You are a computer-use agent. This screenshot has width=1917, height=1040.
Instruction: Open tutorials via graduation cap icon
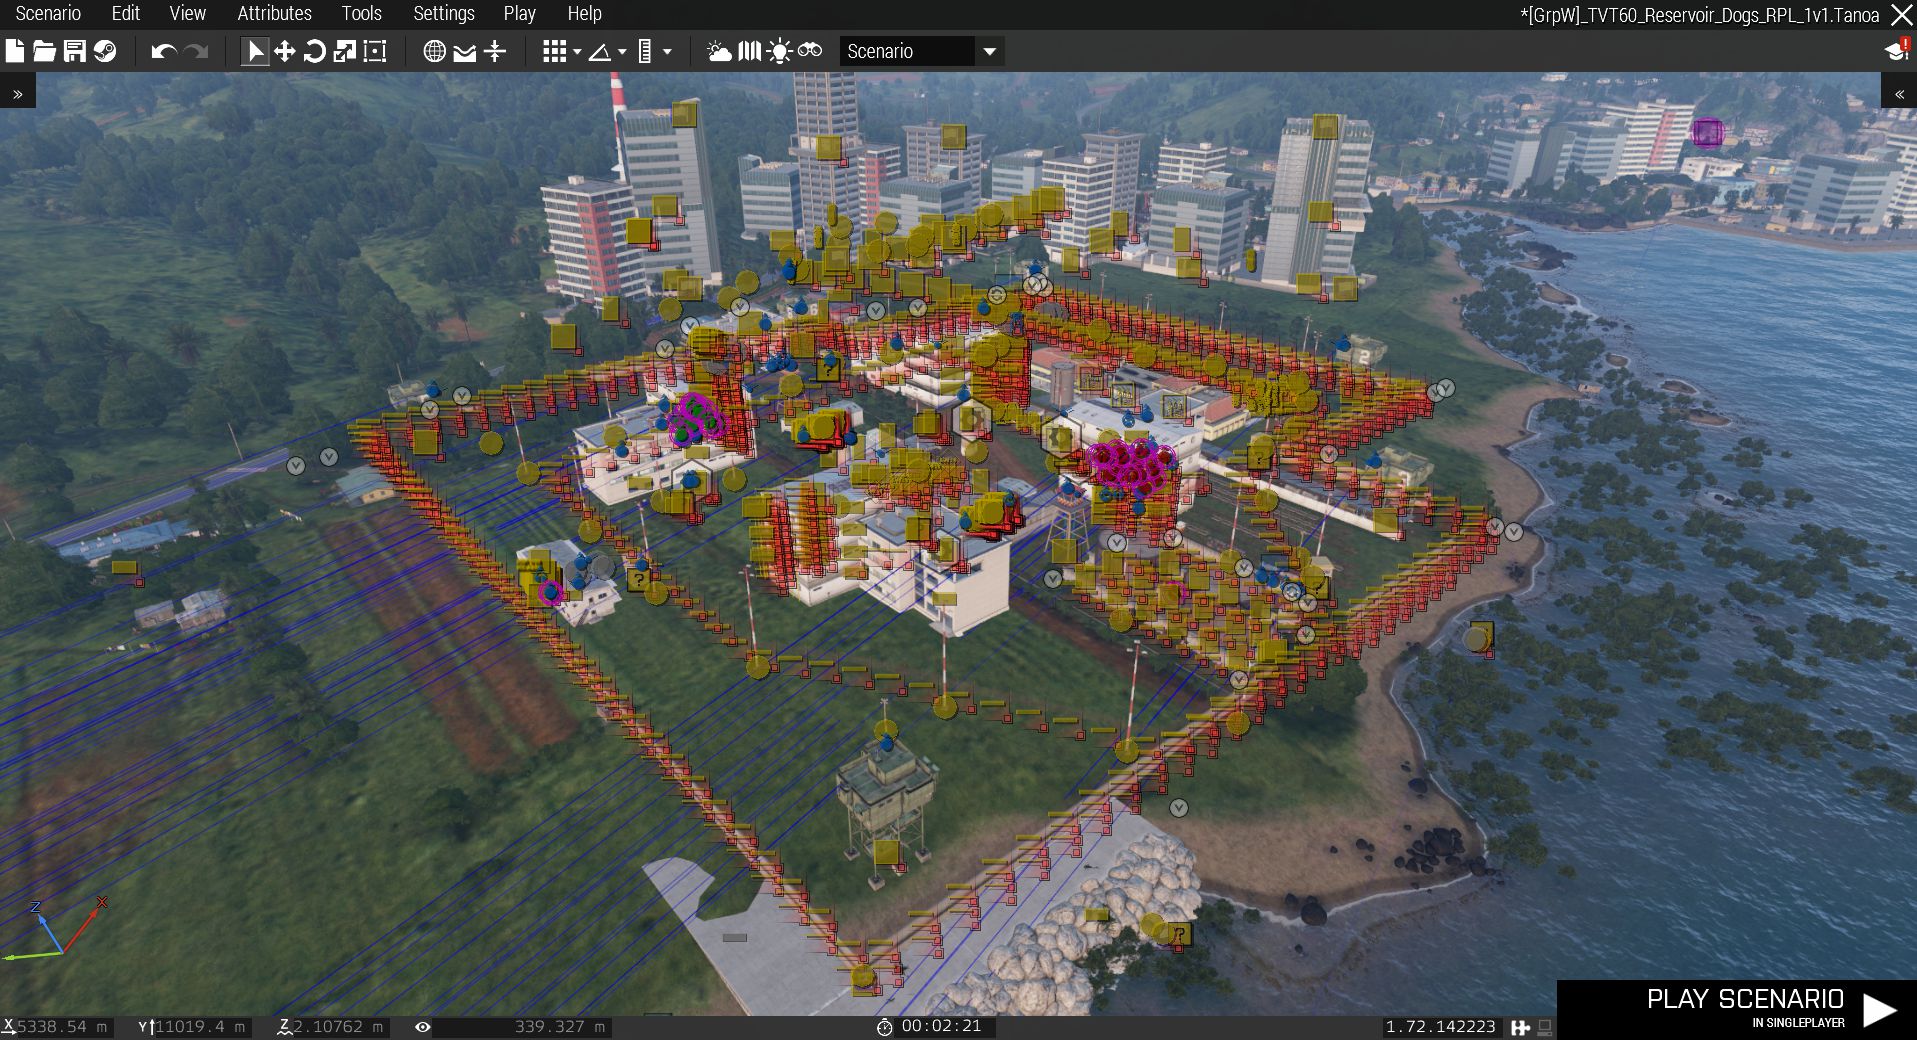[1896, 51]
